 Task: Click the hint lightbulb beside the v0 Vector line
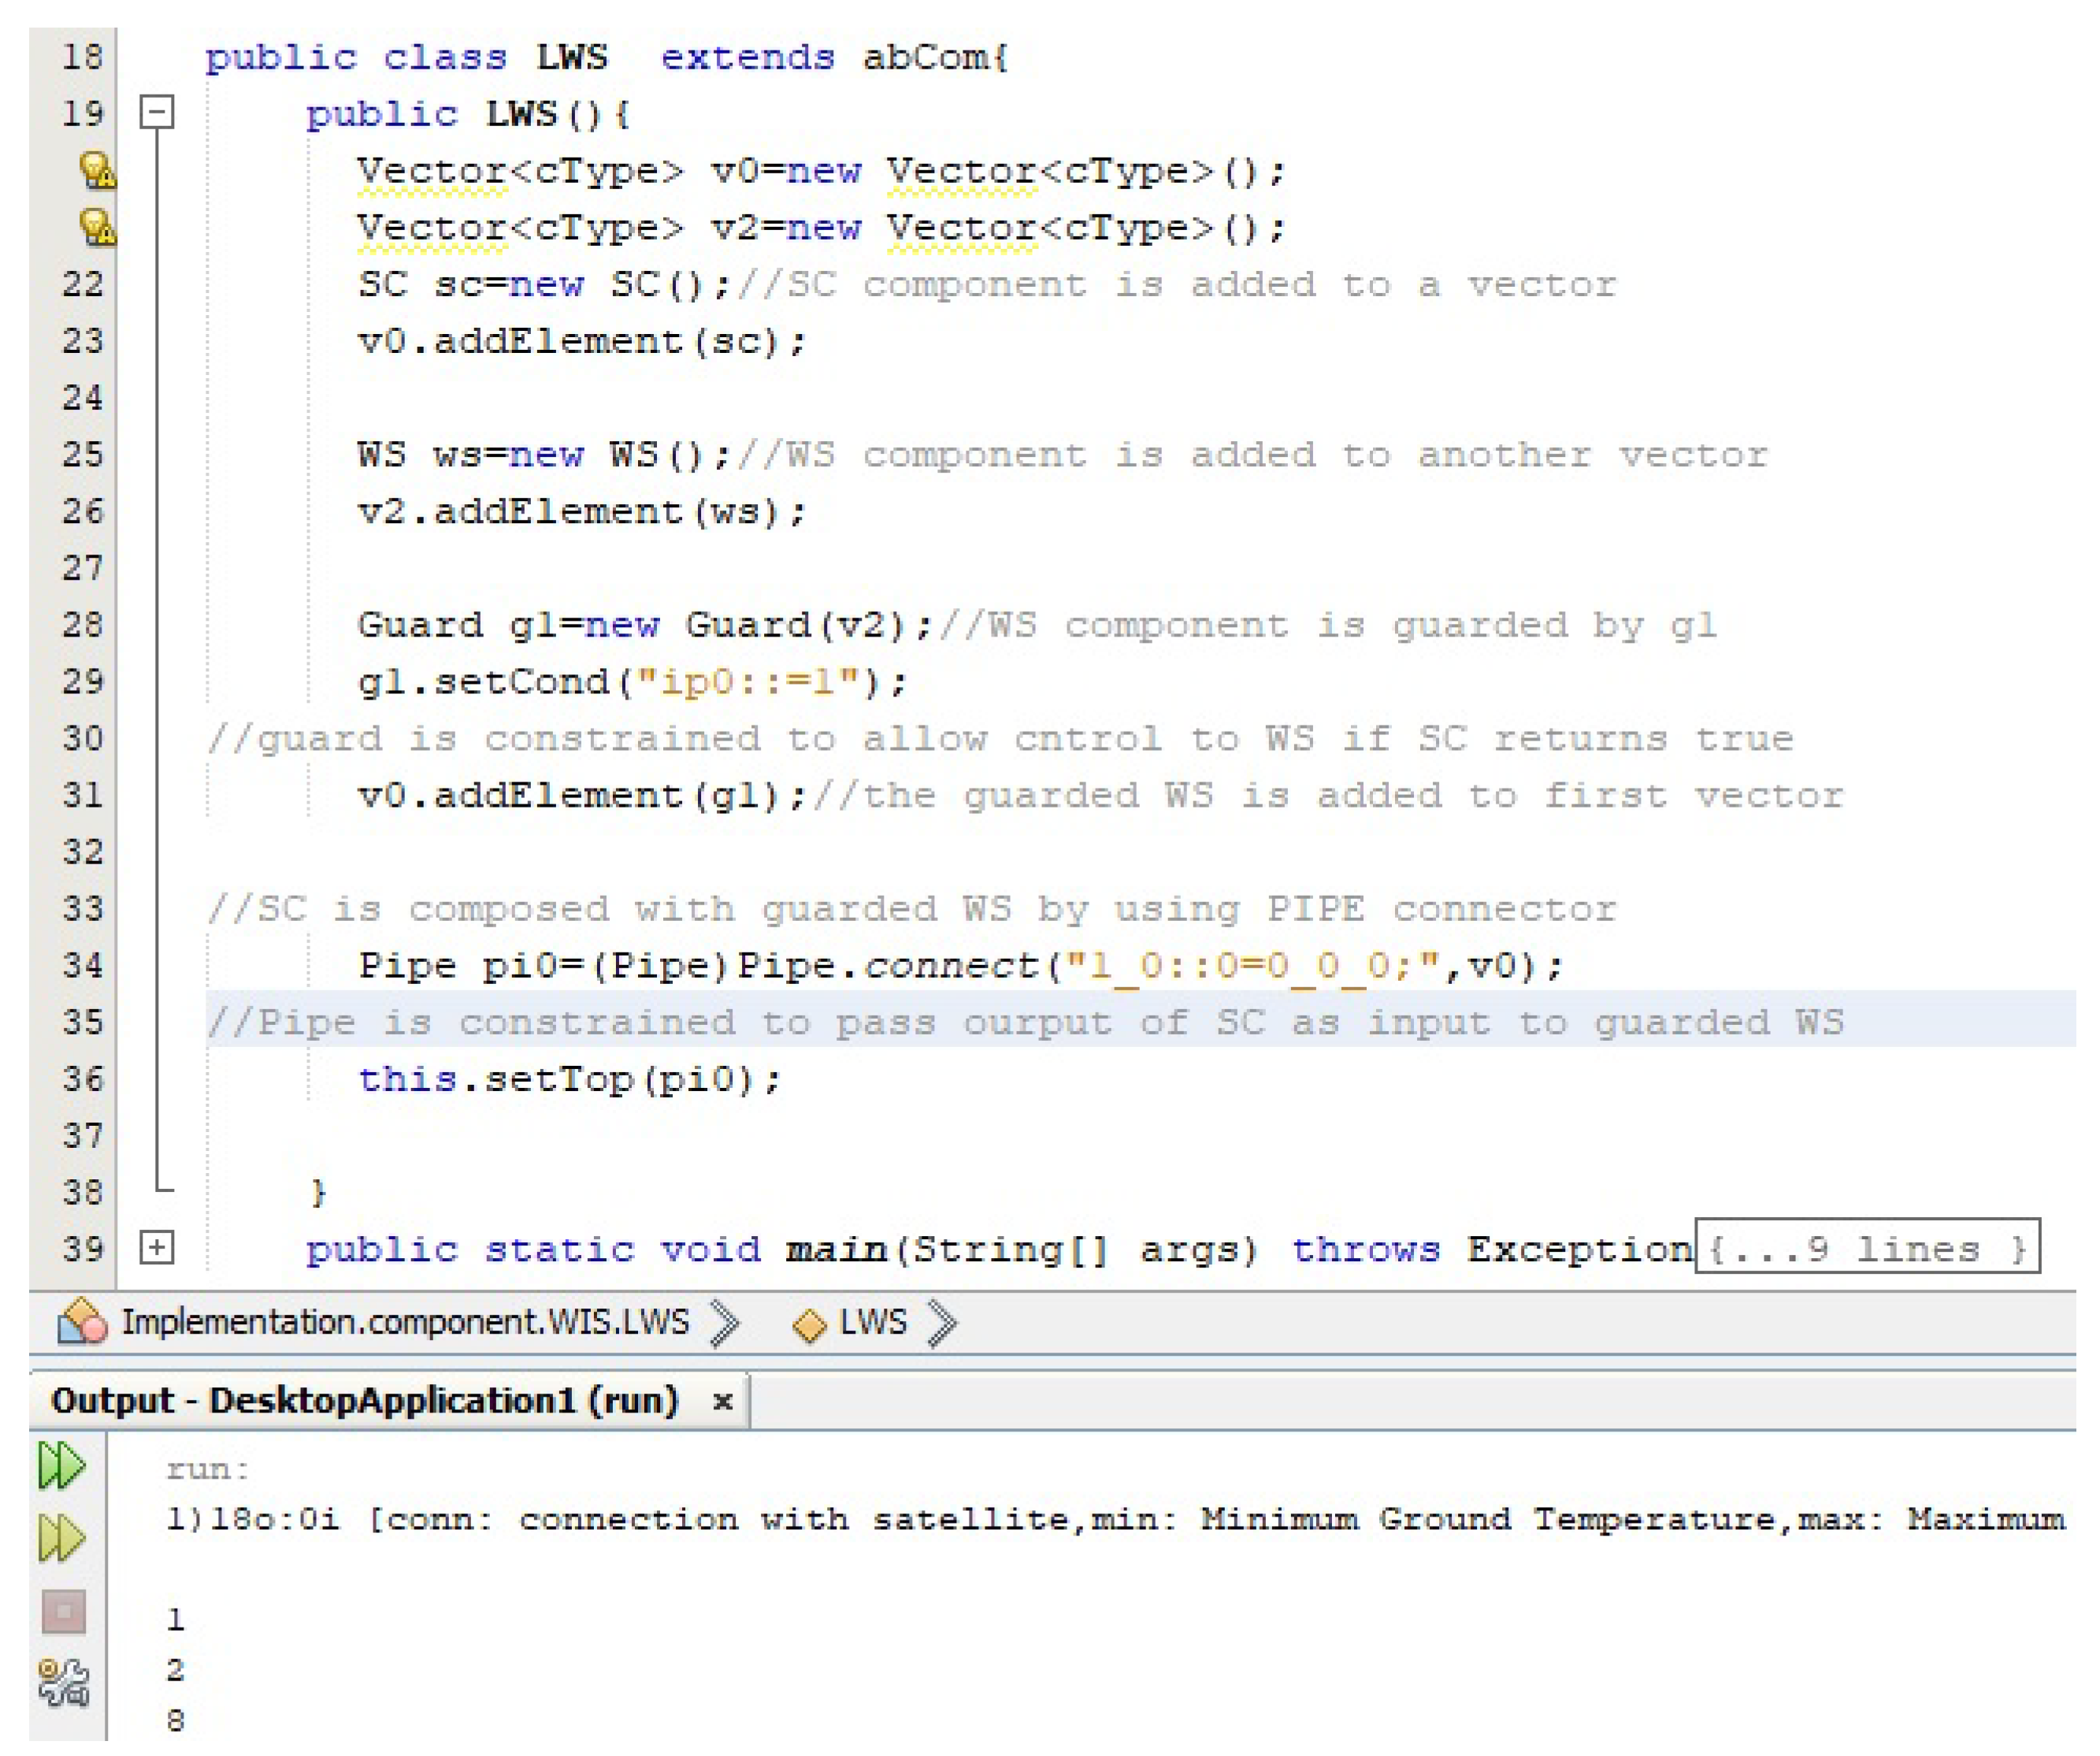pyautogui.click(x=97, y=171)
